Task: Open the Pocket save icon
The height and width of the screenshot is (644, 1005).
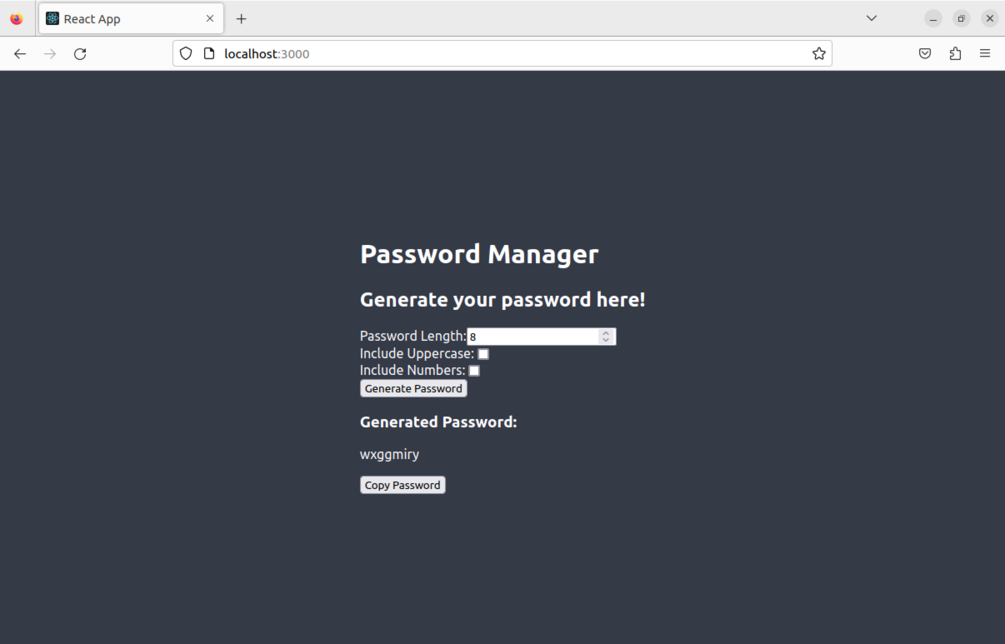Action: pyautogui.click(x=925, y=54)
